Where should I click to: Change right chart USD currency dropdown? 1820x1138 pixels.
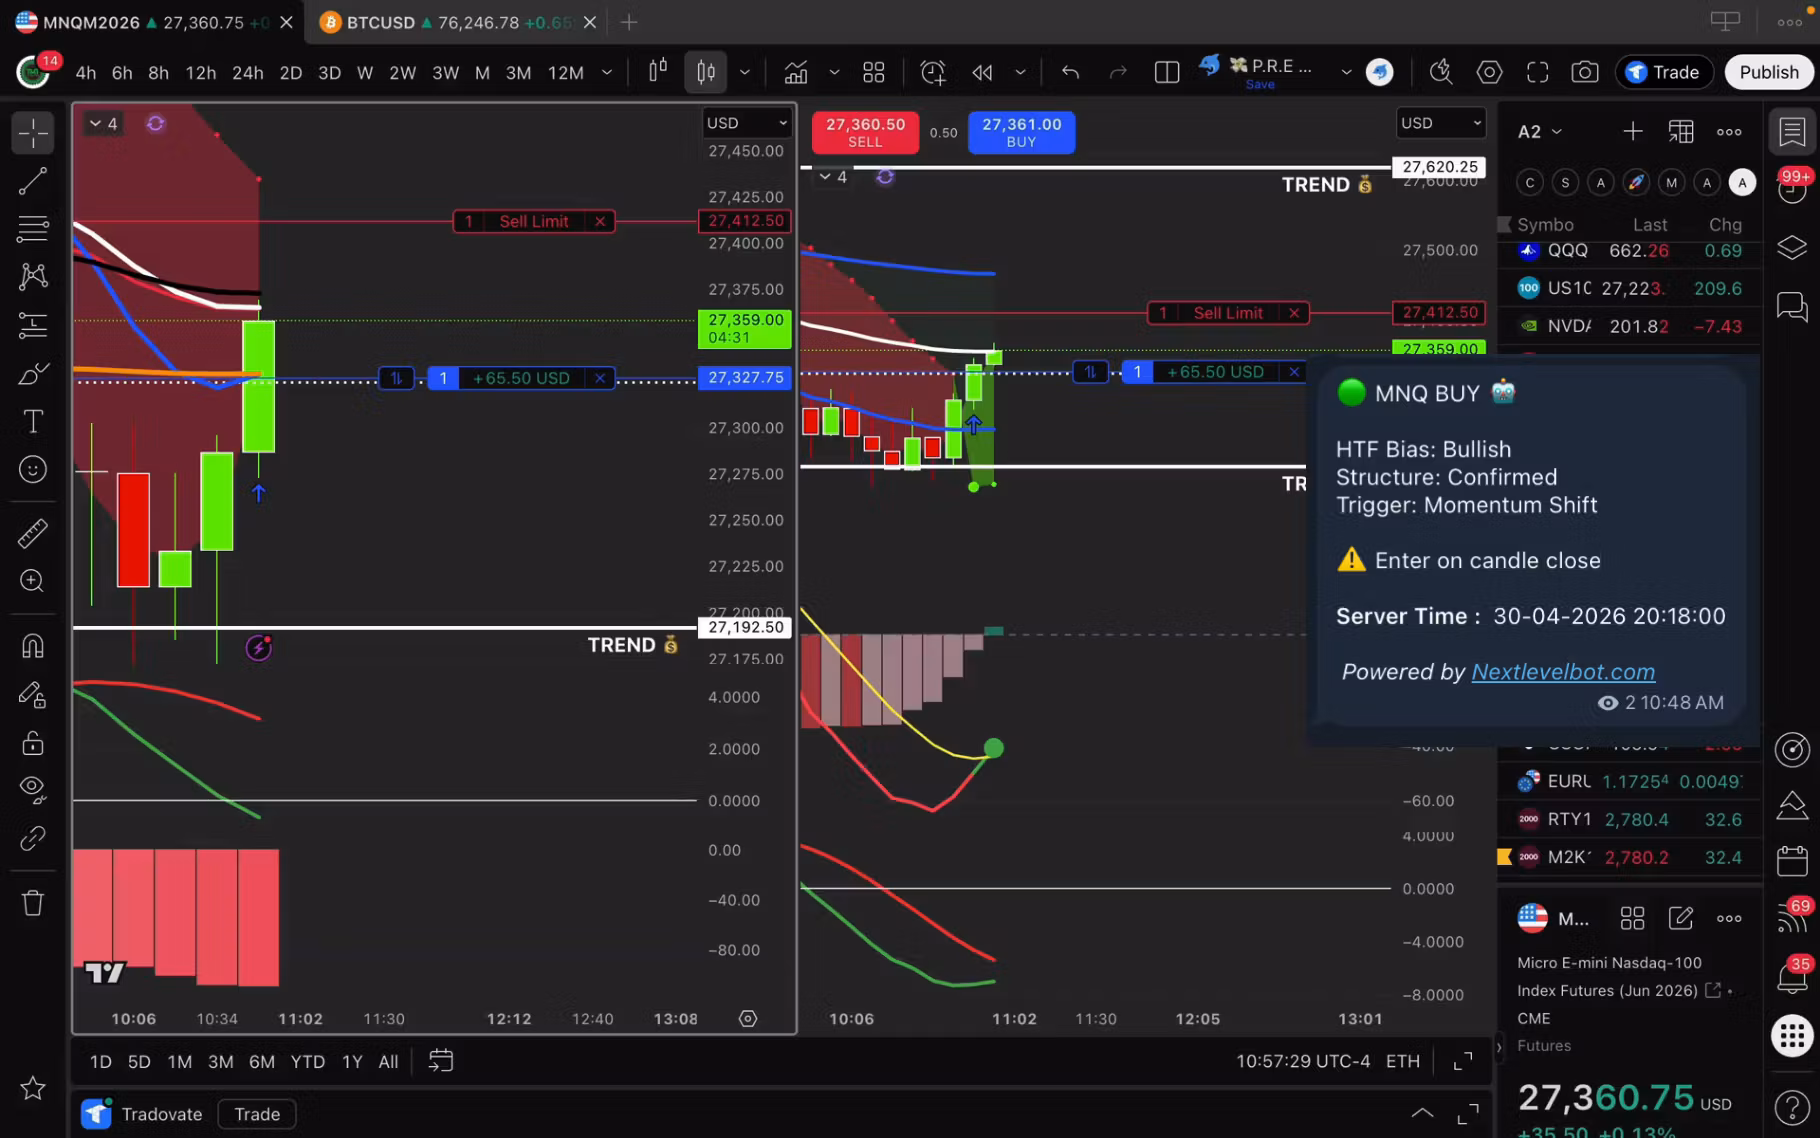(1440, 123)
